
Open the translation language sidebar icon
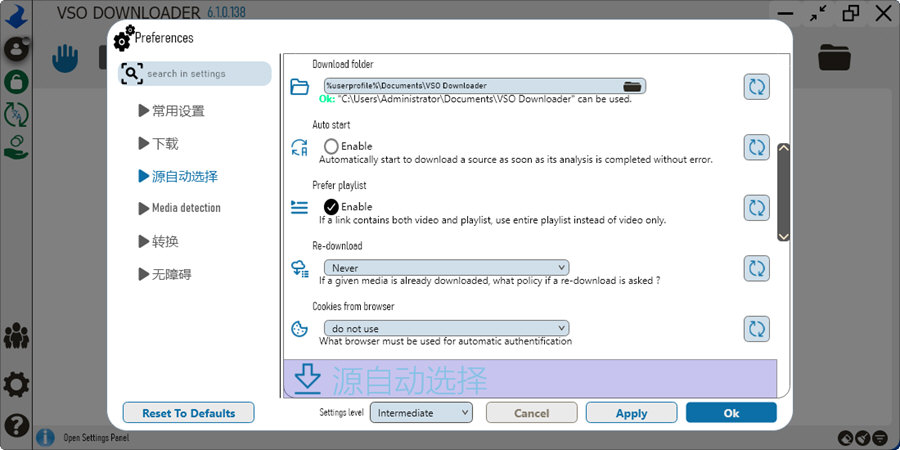click(16, 115)
